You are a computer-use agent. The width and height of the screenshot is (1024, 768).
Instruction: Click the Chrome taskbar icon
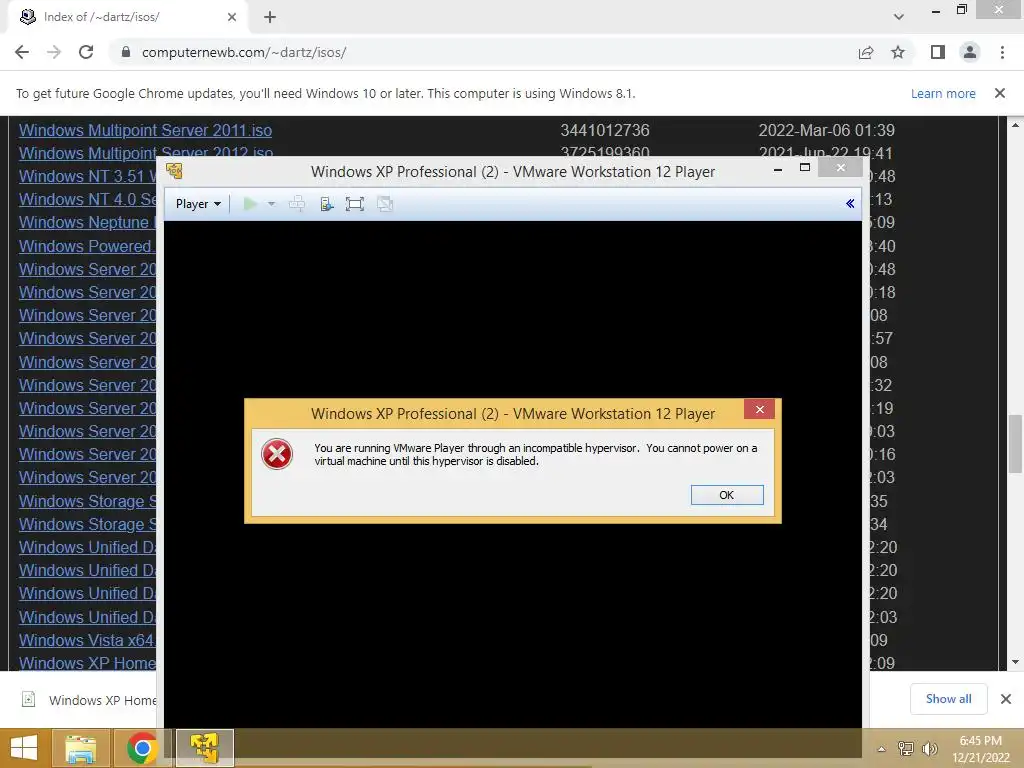[142, 748]
